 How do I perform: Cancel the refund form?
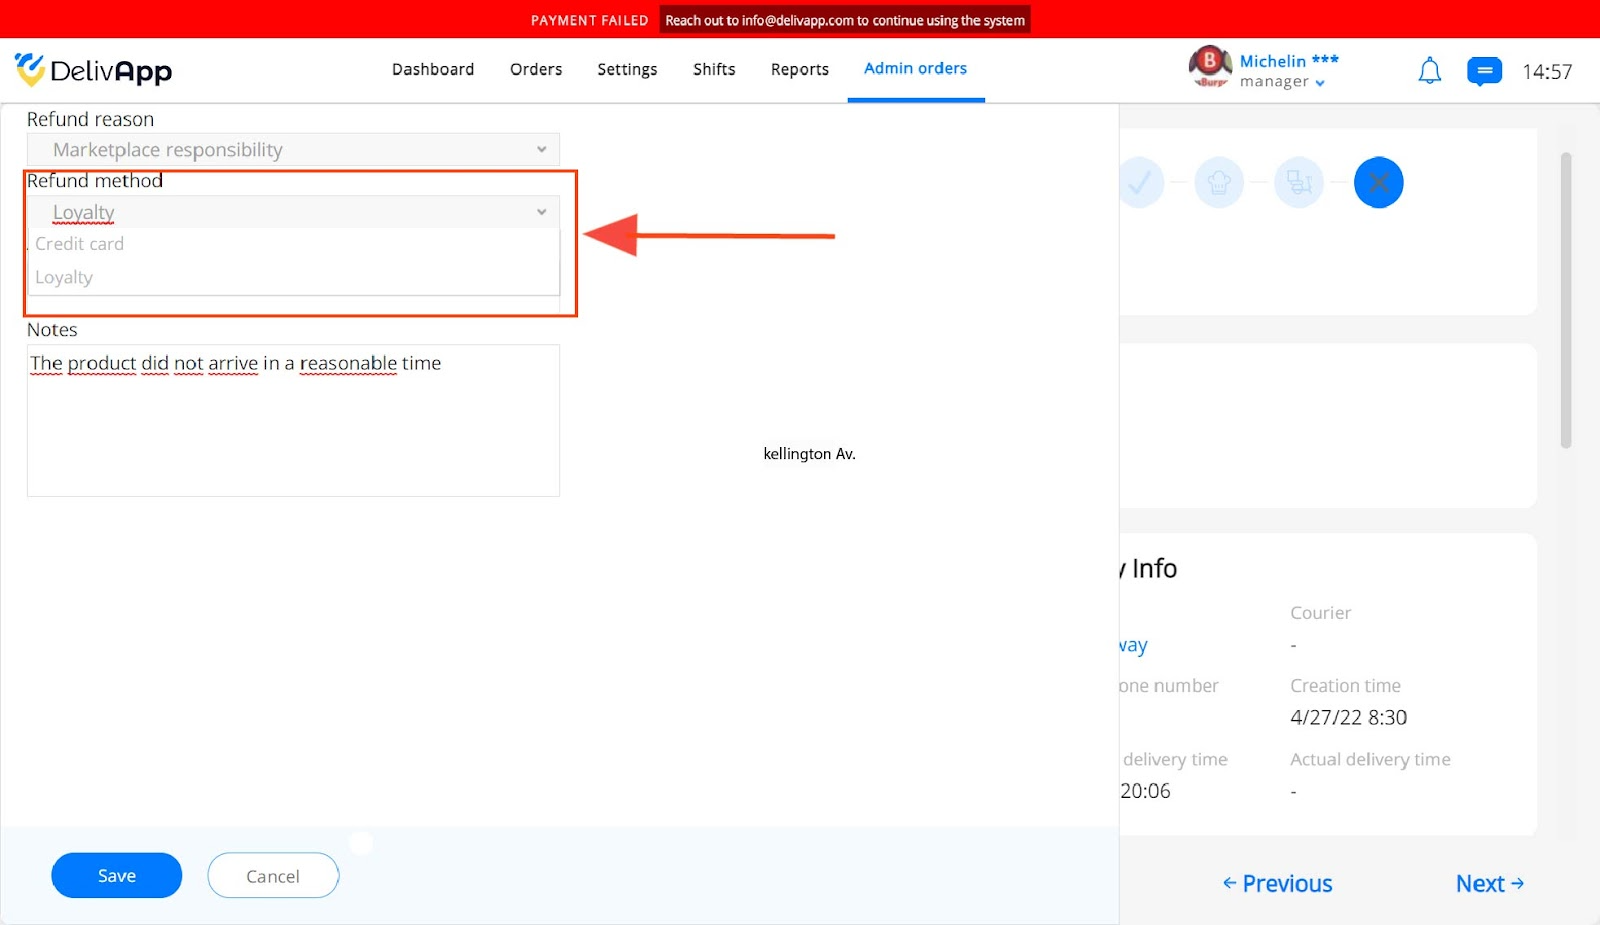[273, 875]
